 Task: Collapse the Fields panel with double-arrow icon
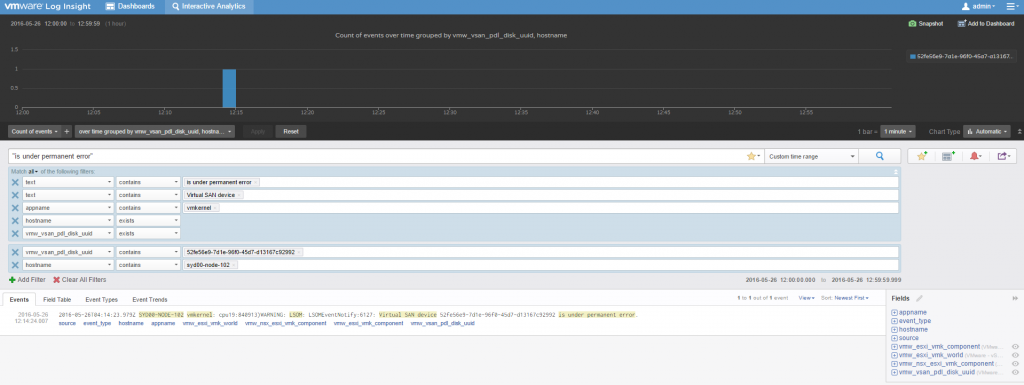click(x=1014, y=298)
